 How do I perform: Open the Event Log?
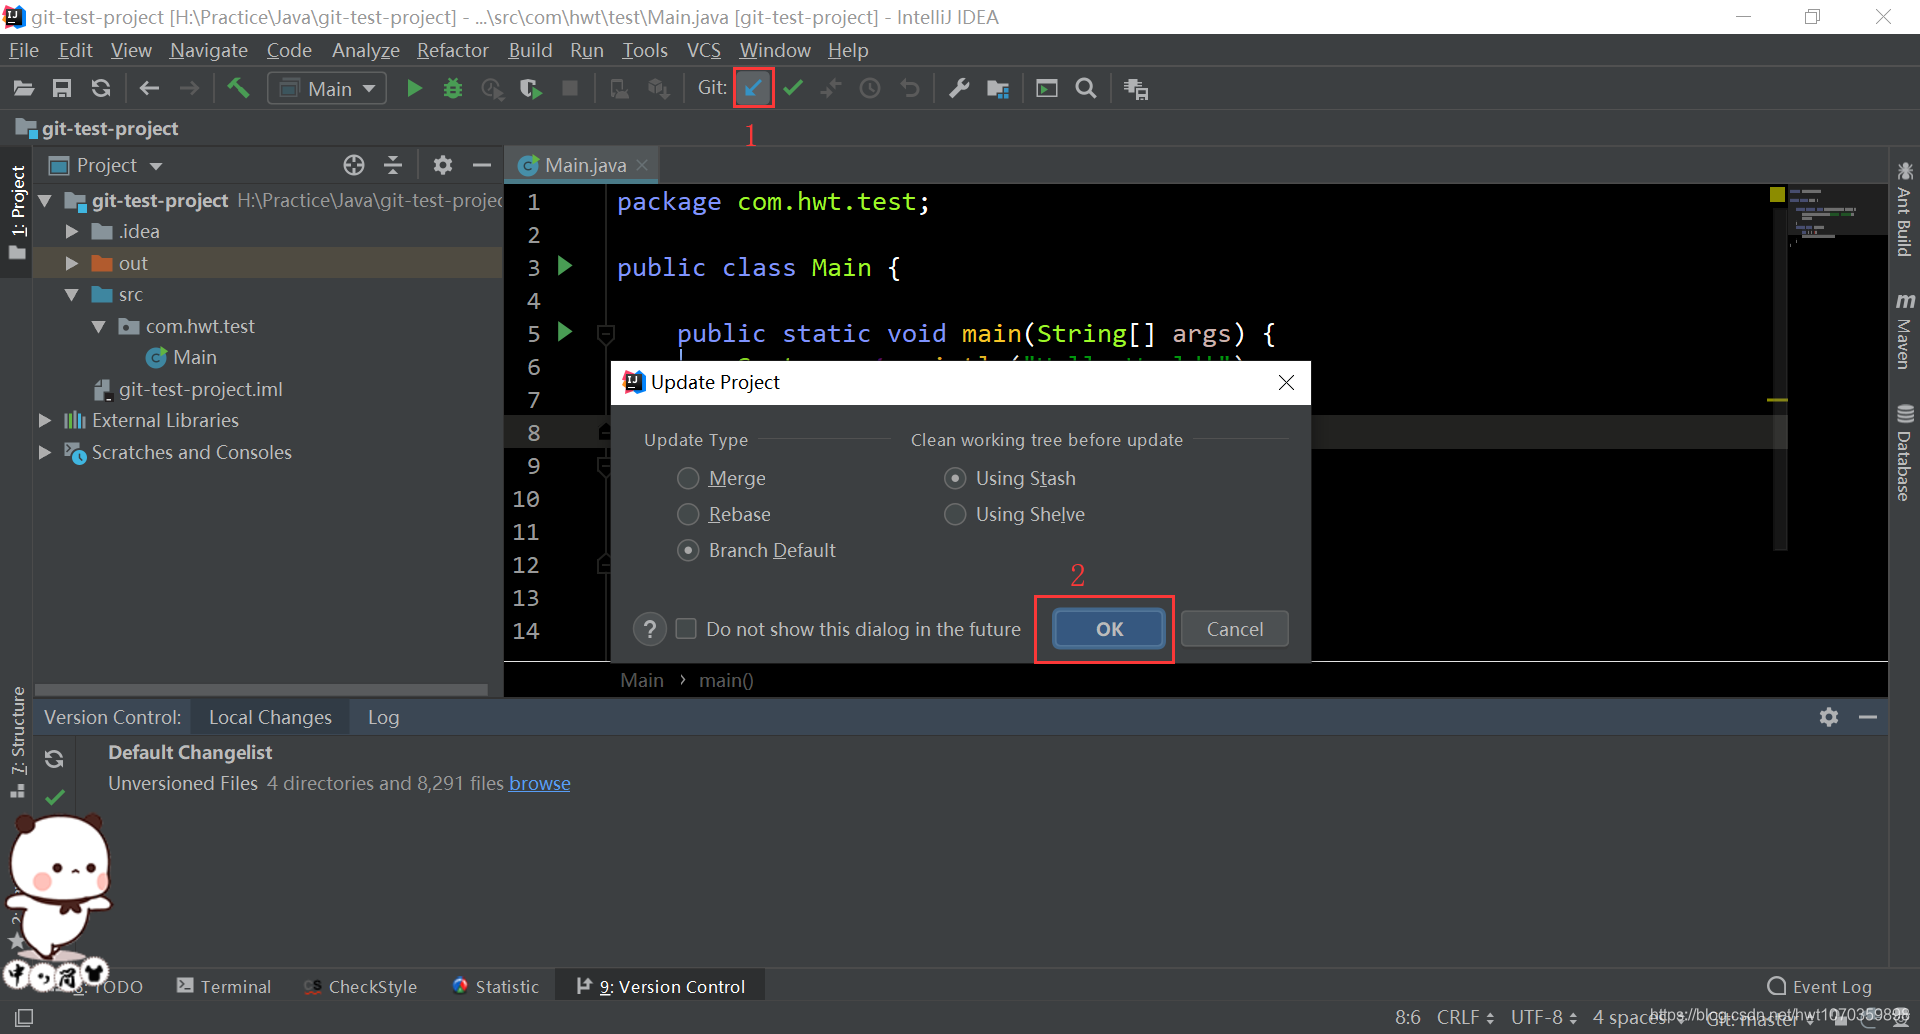coord(1820,986)
